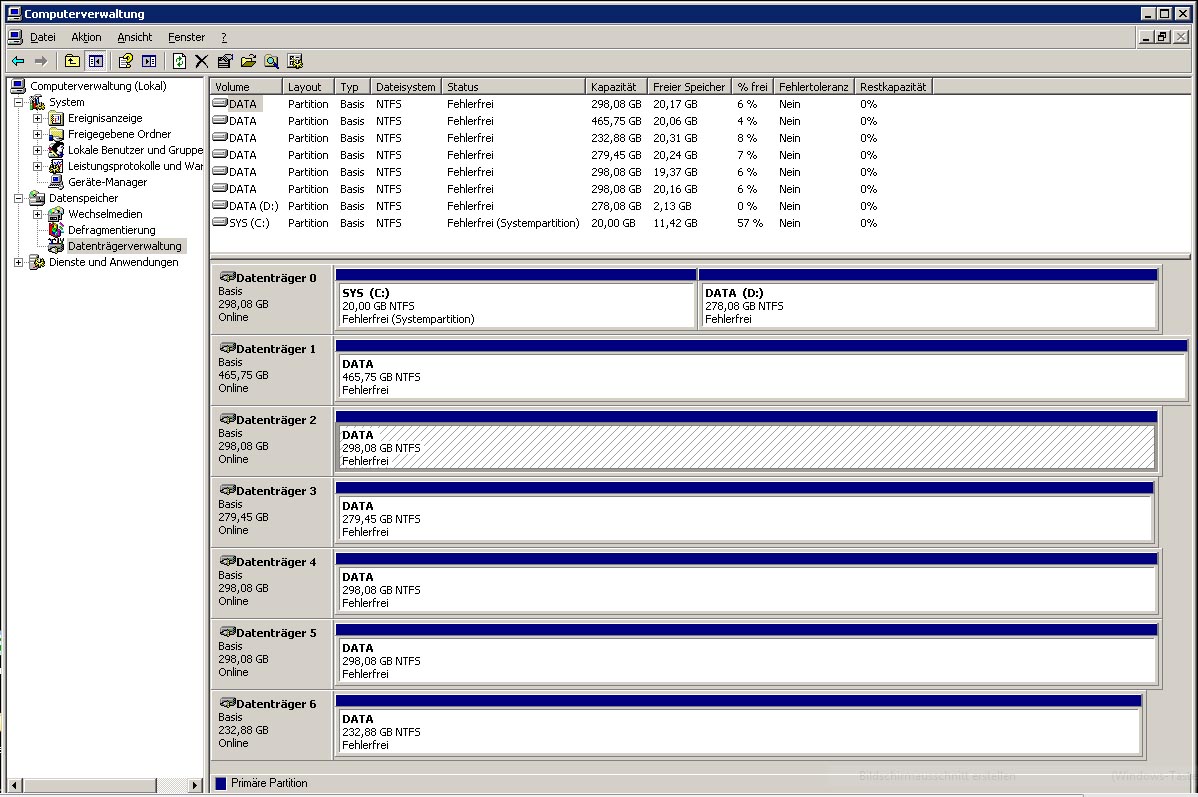Click the forward arrow toolbar icon
Screen dimensions: 1198x797
[41, 61]
